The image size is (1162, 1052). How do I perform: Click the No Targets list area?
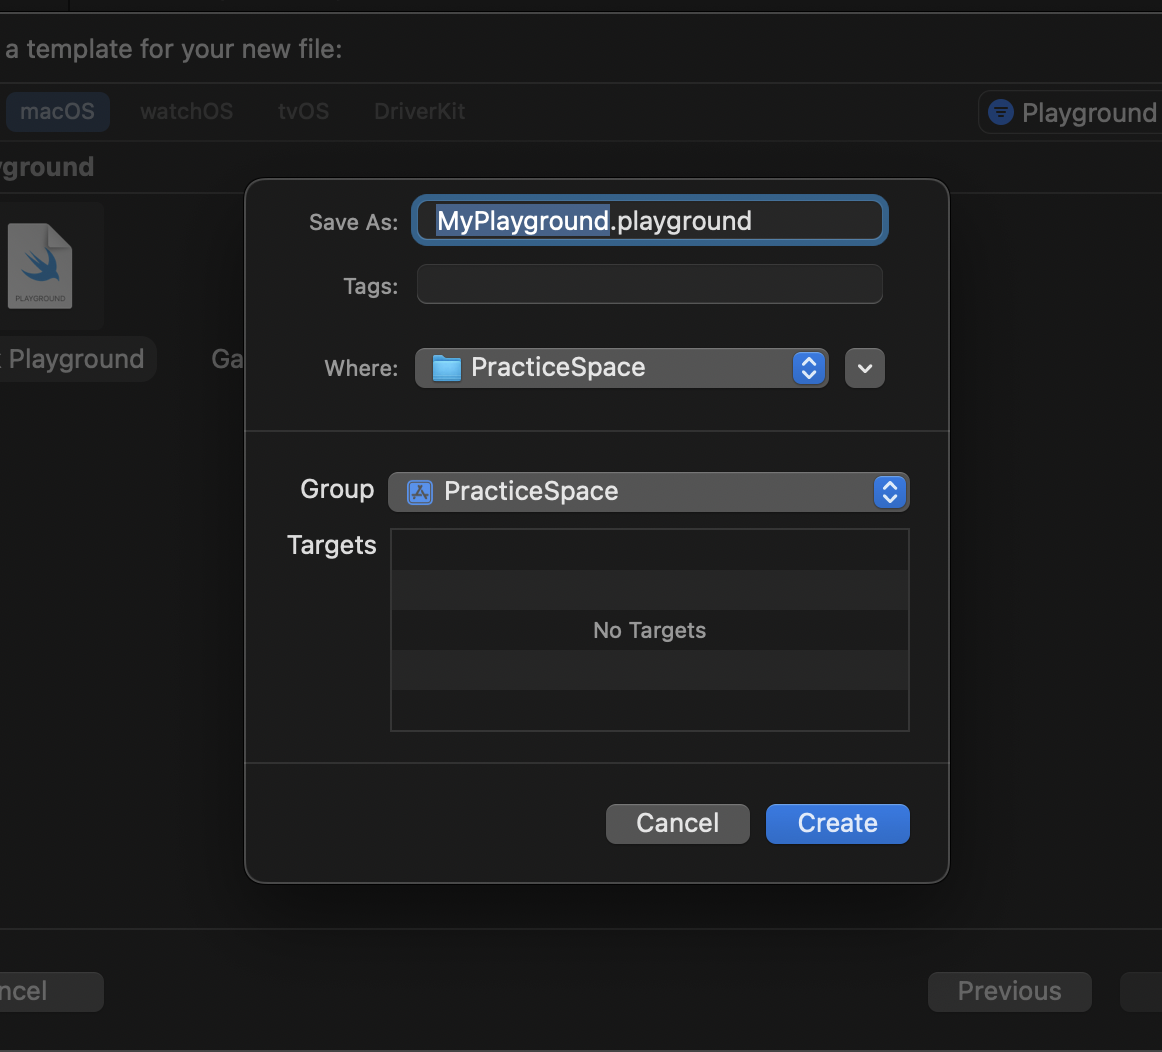point(650,630)
